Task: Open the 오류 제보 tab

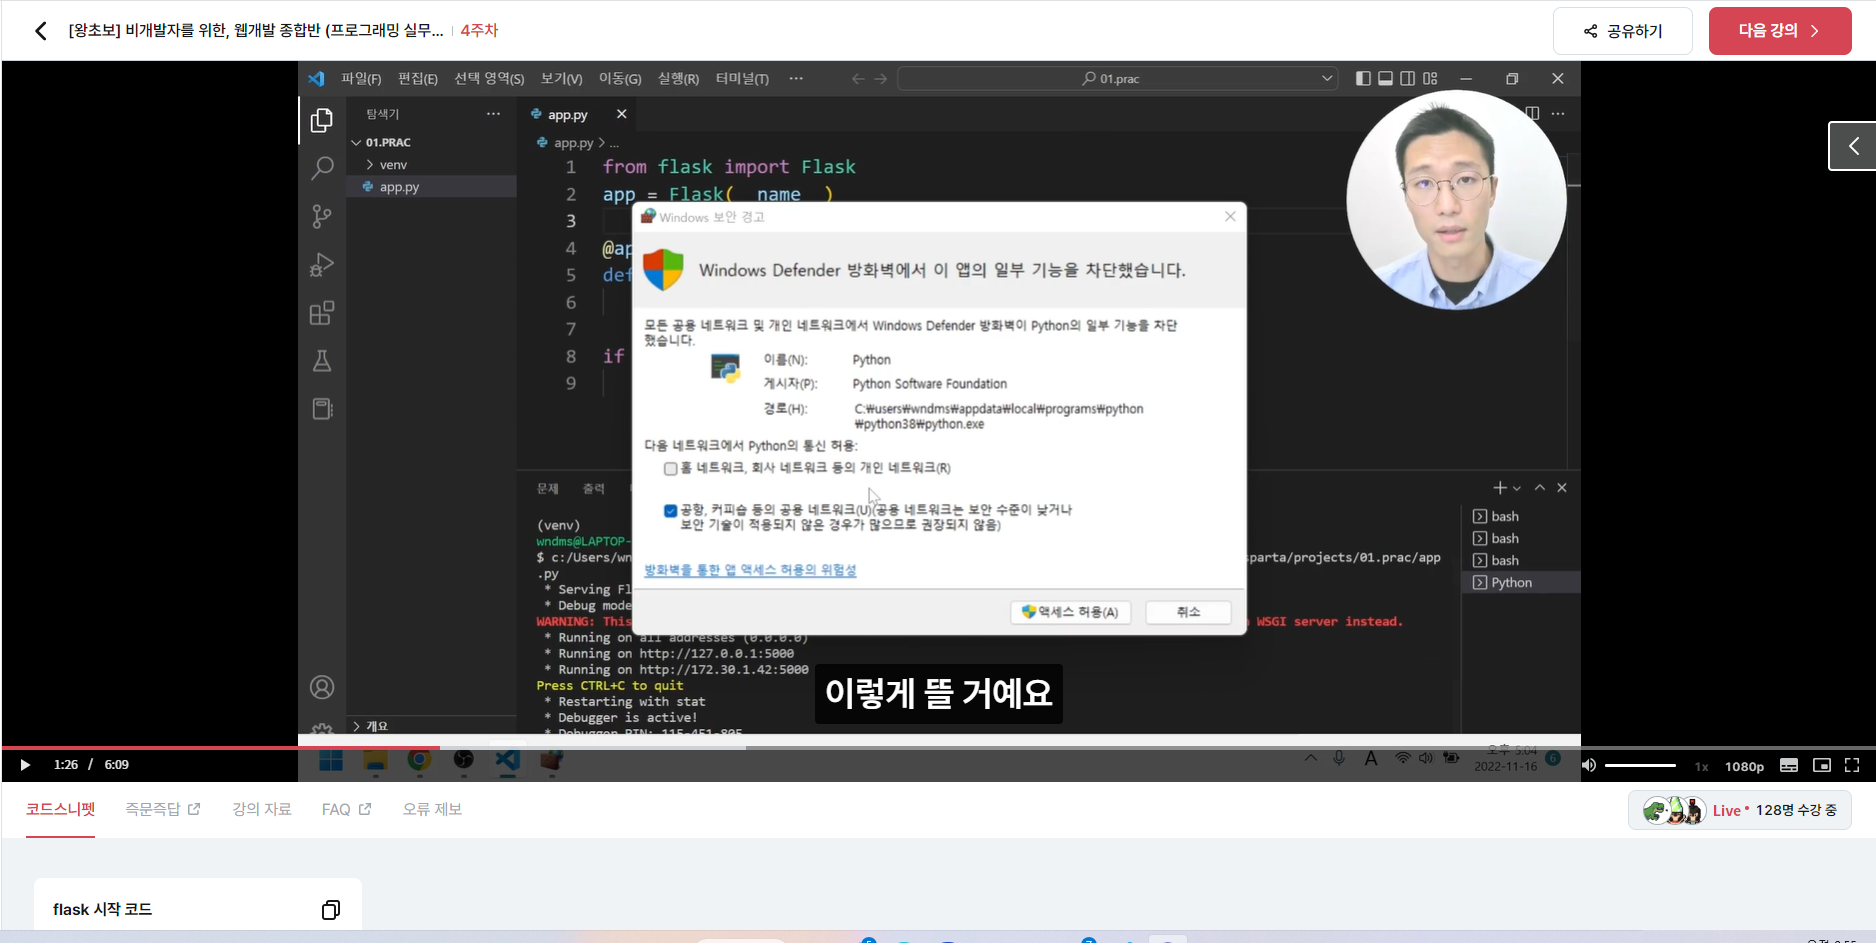Action: coord(432,809)
